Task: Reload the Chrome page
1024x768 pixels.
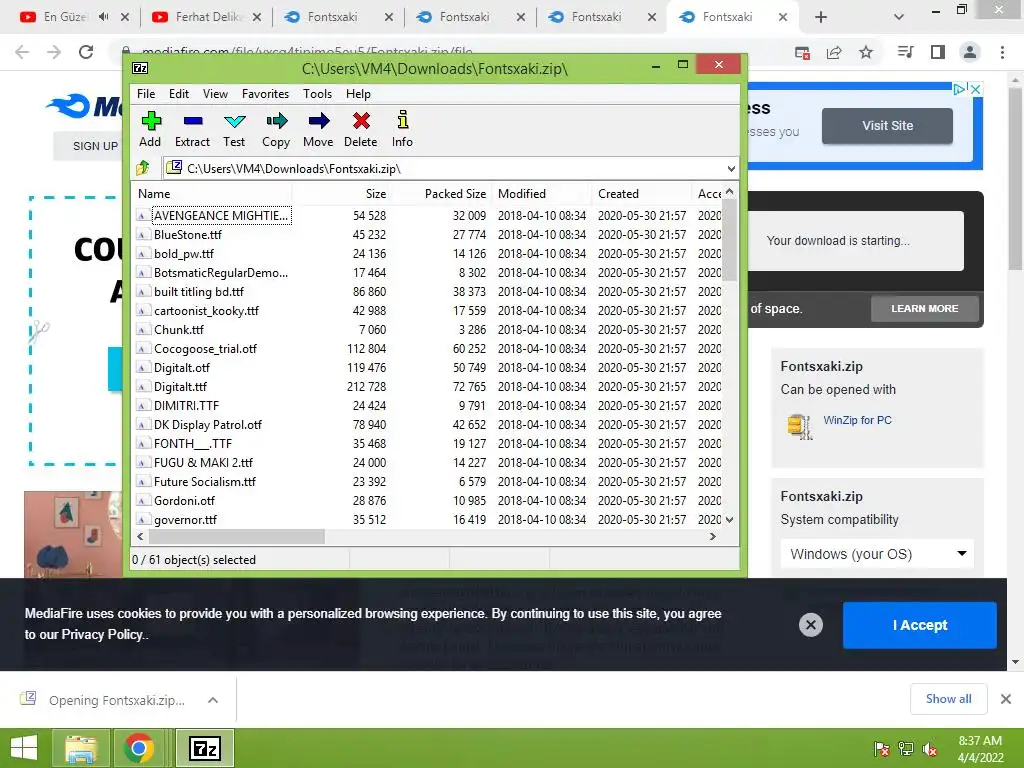Action: point(86,52)
